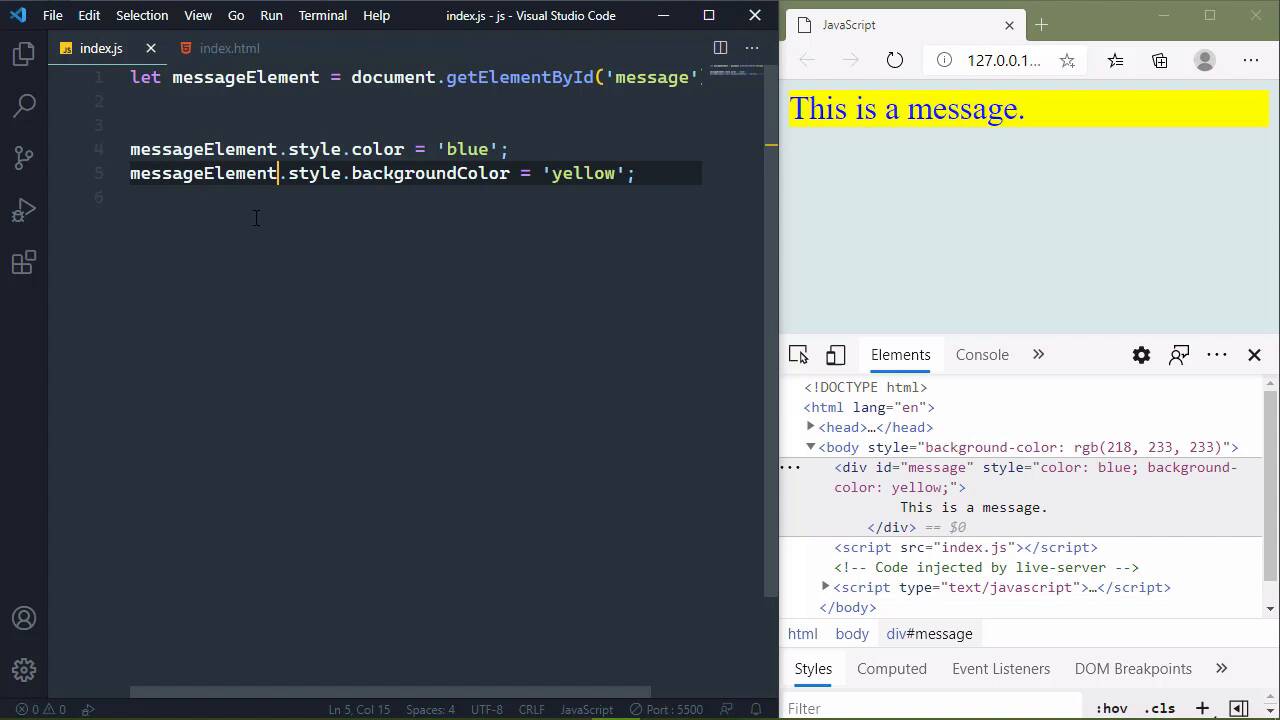1280x720 pixels.
Task: Open the browser Favorites list
Action: [1116, 60]
